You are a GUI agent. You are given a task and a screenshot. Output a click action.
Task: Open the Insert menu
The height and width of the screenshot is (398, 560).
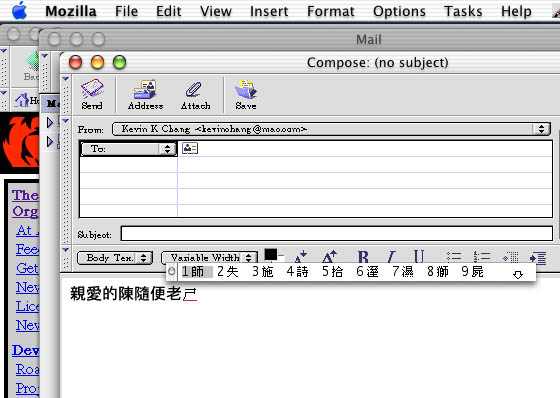(x=269, y=11)
